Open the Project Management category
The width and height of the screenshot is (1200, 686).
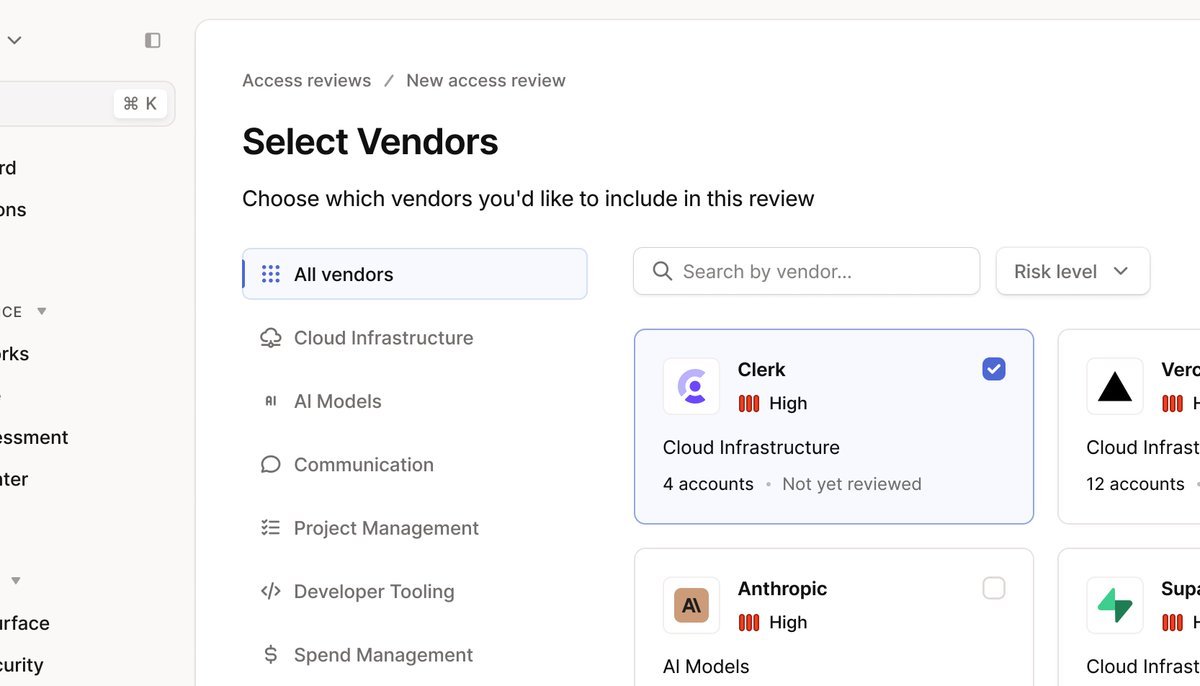coord(386,528)
